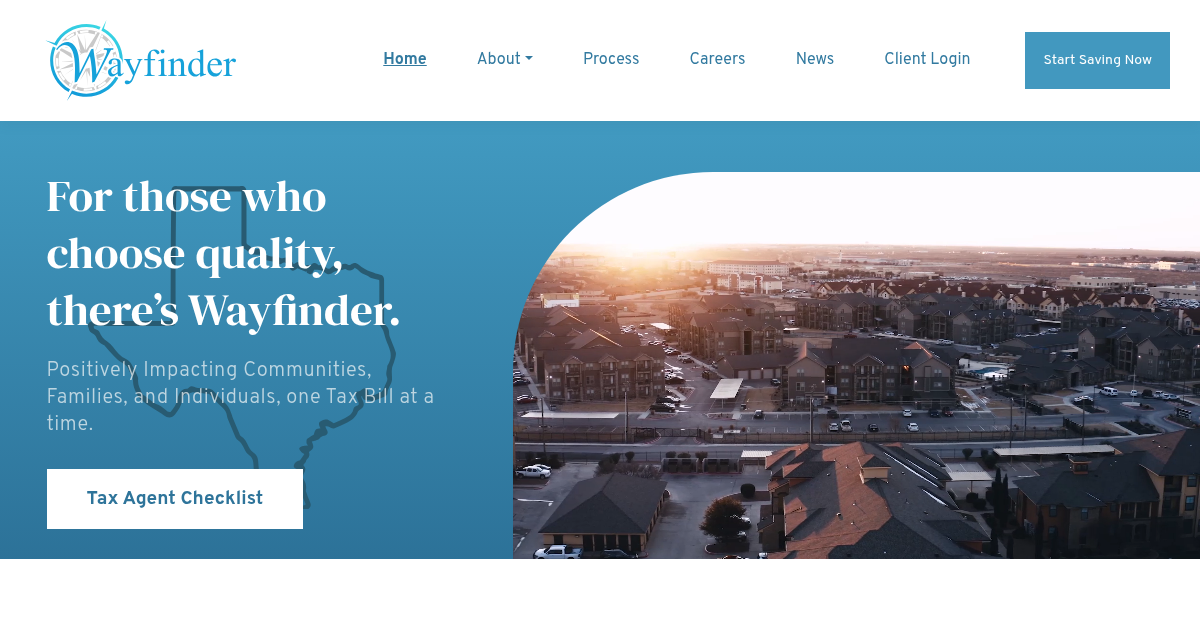This screenshot has height=630, width=1200.
Task: Open the Tax Agent Checklist
Action: (175, 498)
